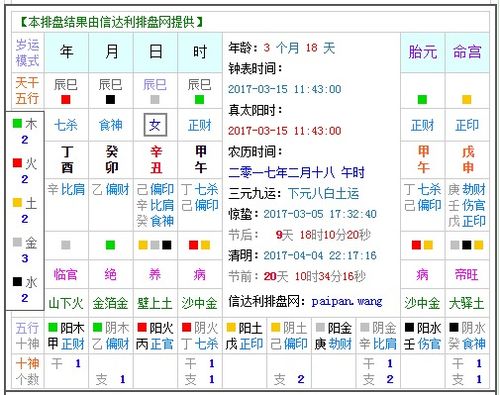500x395 pixels.
Task: Click 清明 date 2017-04-04 22:17:16
Action: tap(320, 256)
